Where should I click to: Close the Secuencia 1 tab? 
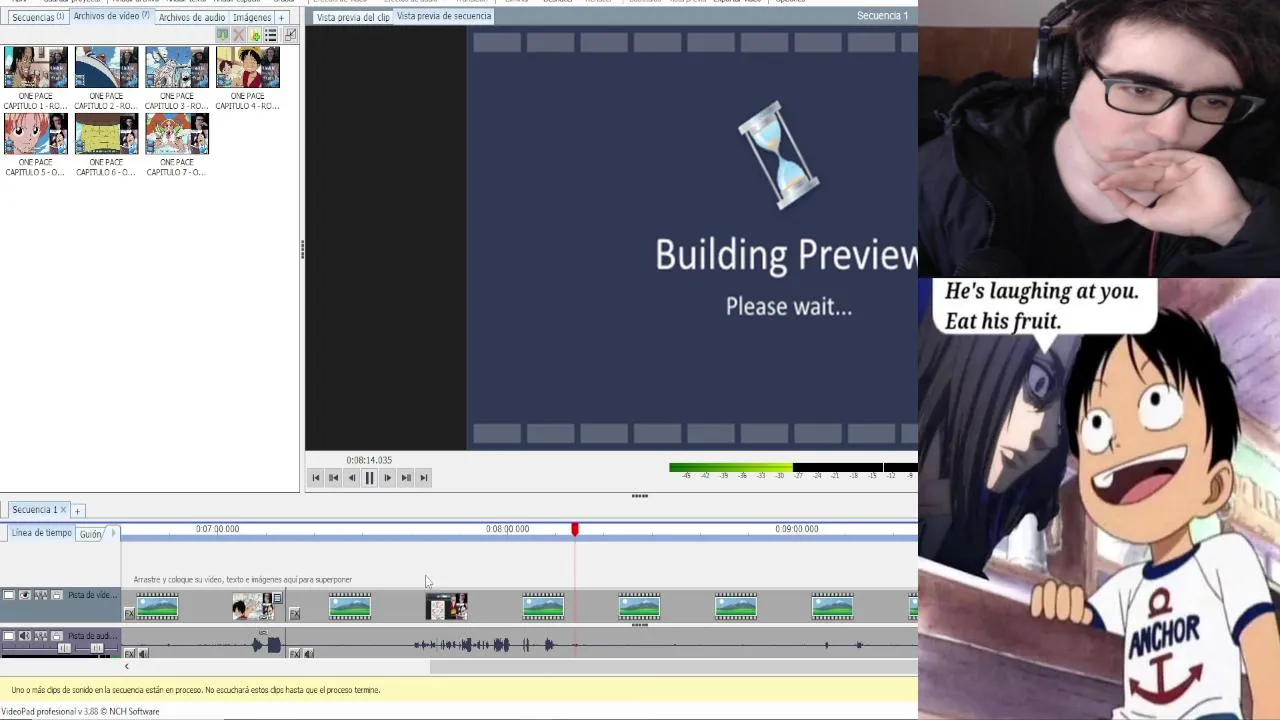(x=63, y=510)
